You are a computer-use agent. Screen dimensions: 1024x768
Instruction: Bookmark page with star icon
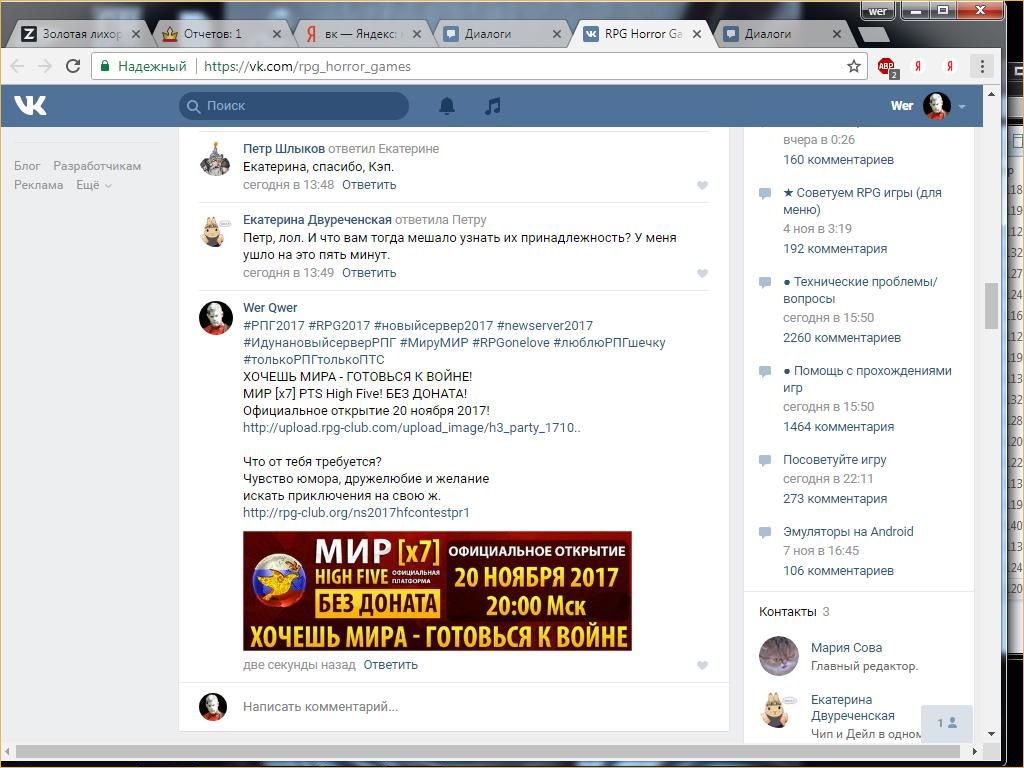click(854, 66)
